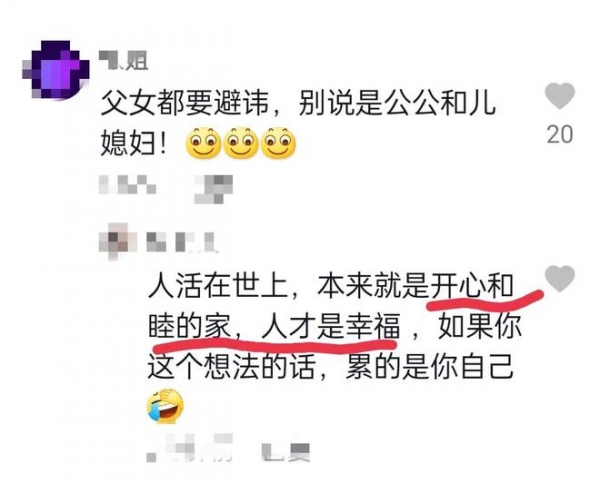Click the blurred timestamp below the laughing emoji
The image size is (600, 484).
point(190,448)
